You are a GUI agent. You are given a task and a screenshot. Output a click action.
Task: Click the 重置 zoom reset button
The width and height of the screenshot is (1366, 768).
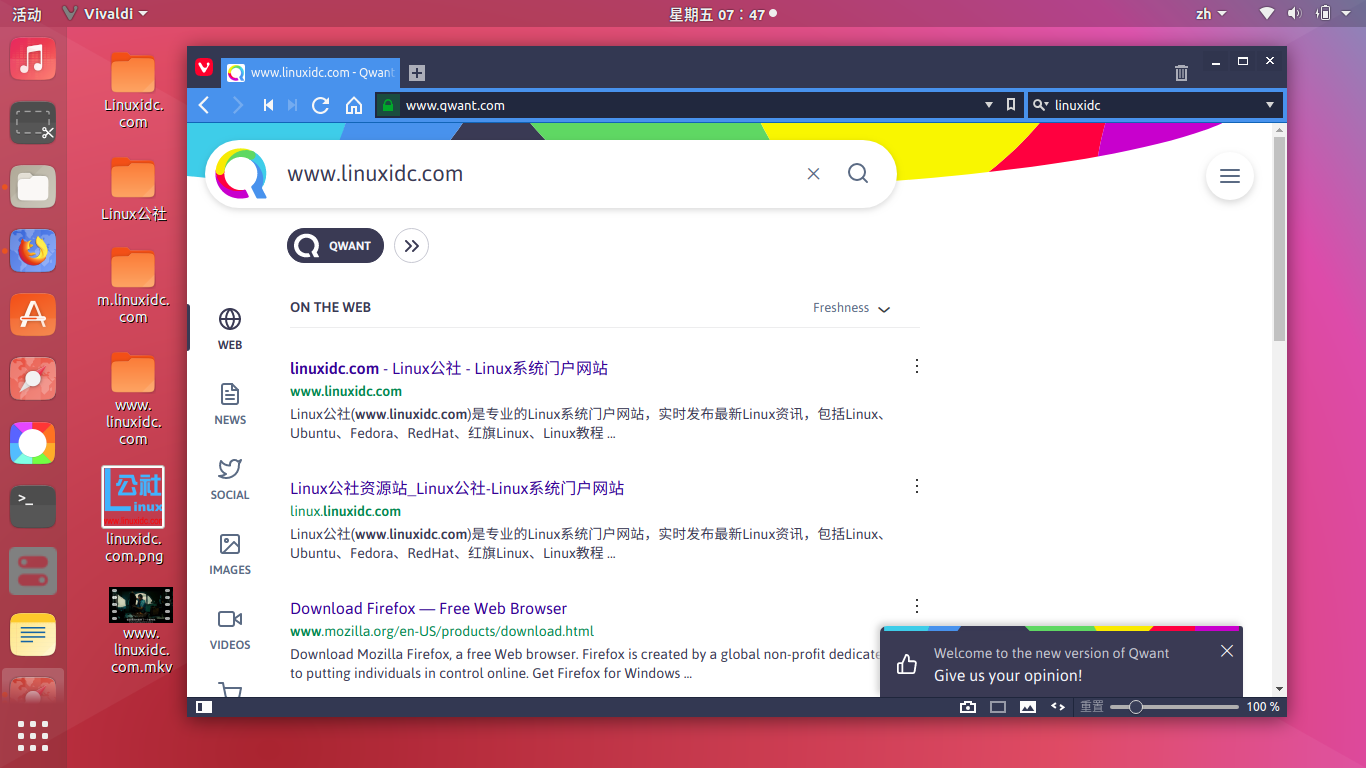1091,707
